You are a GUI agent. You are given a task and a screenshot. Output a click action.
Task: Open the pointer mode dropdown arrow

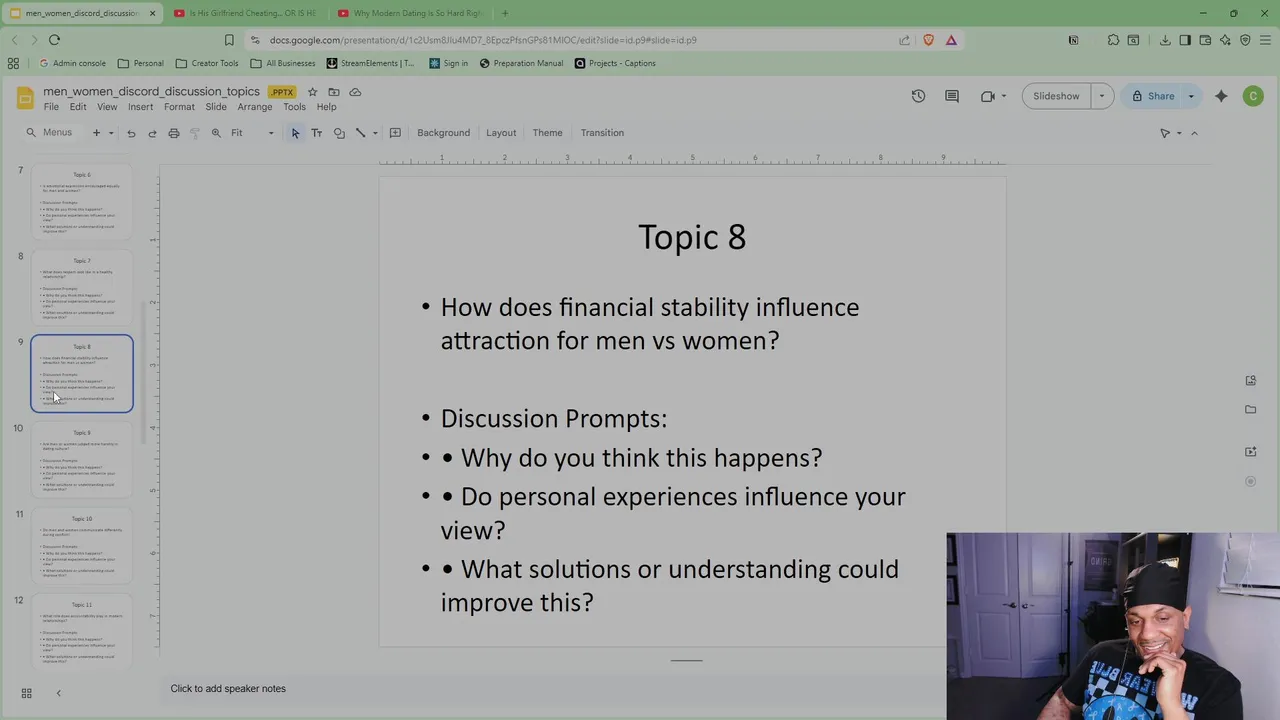1179,133
